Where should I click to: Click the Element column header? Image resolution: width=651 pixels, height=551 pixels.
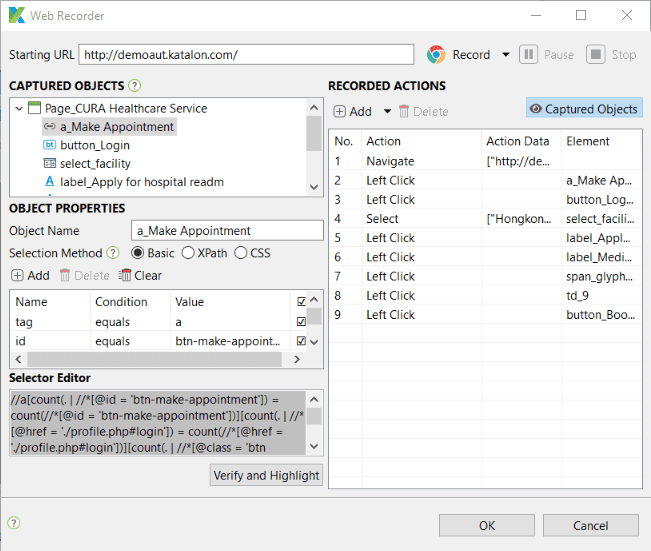(601, 141)
